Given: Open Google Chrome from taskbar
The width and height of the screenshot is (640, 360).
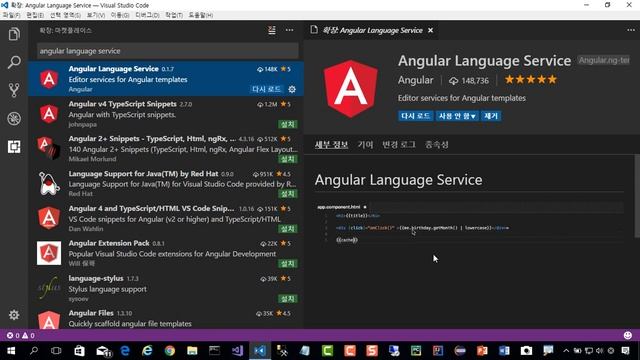Looking at the screenshot, I should coord(170,351).
